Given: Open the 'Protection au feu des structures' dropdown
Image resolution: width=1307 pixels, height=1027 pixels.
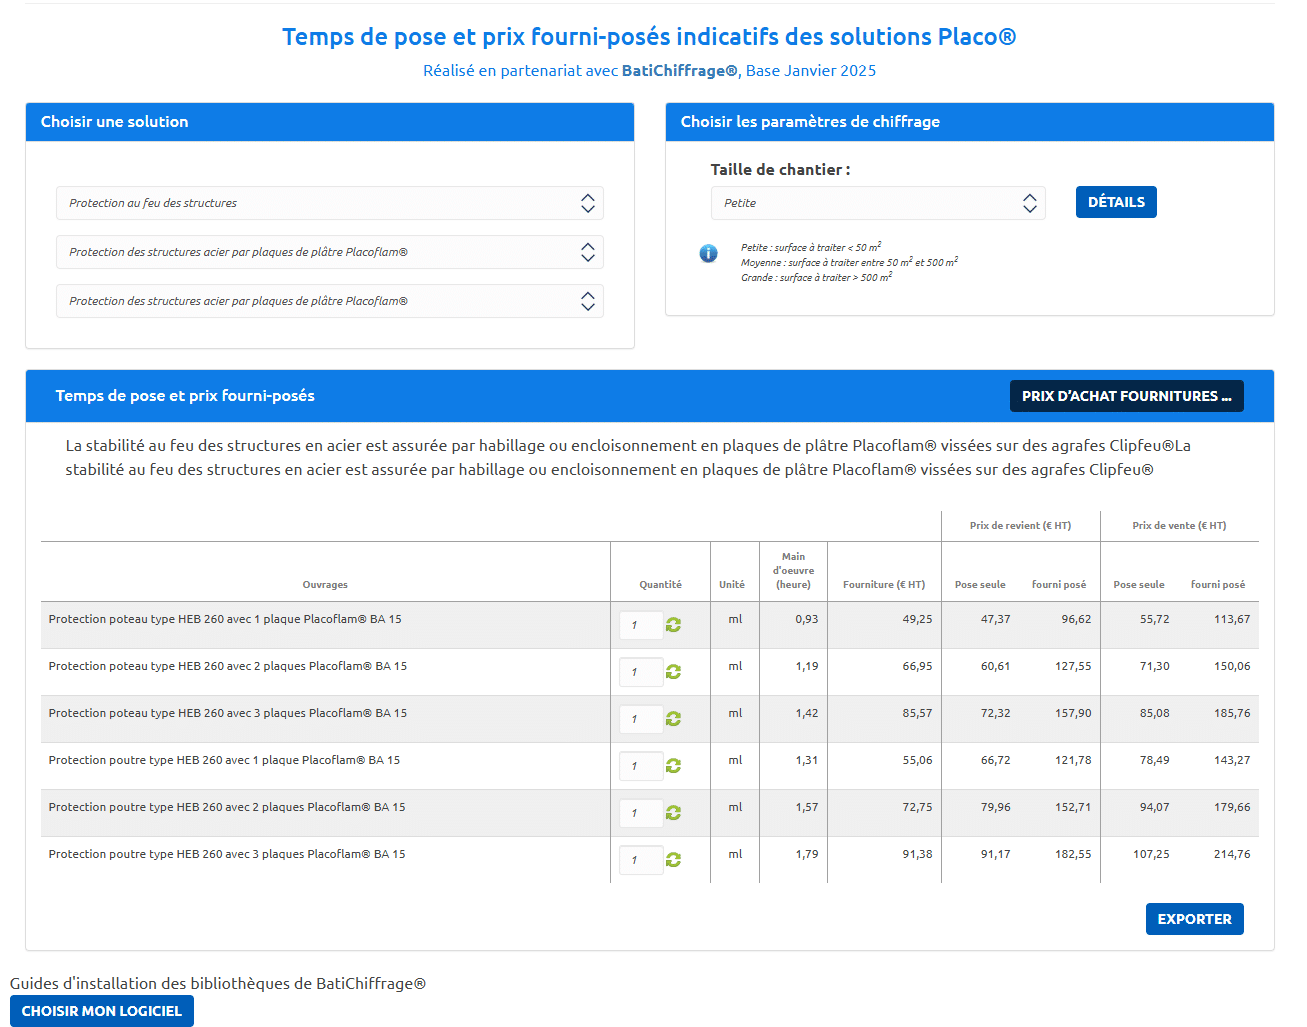Looking at the screenshot, I should point(329,203).
